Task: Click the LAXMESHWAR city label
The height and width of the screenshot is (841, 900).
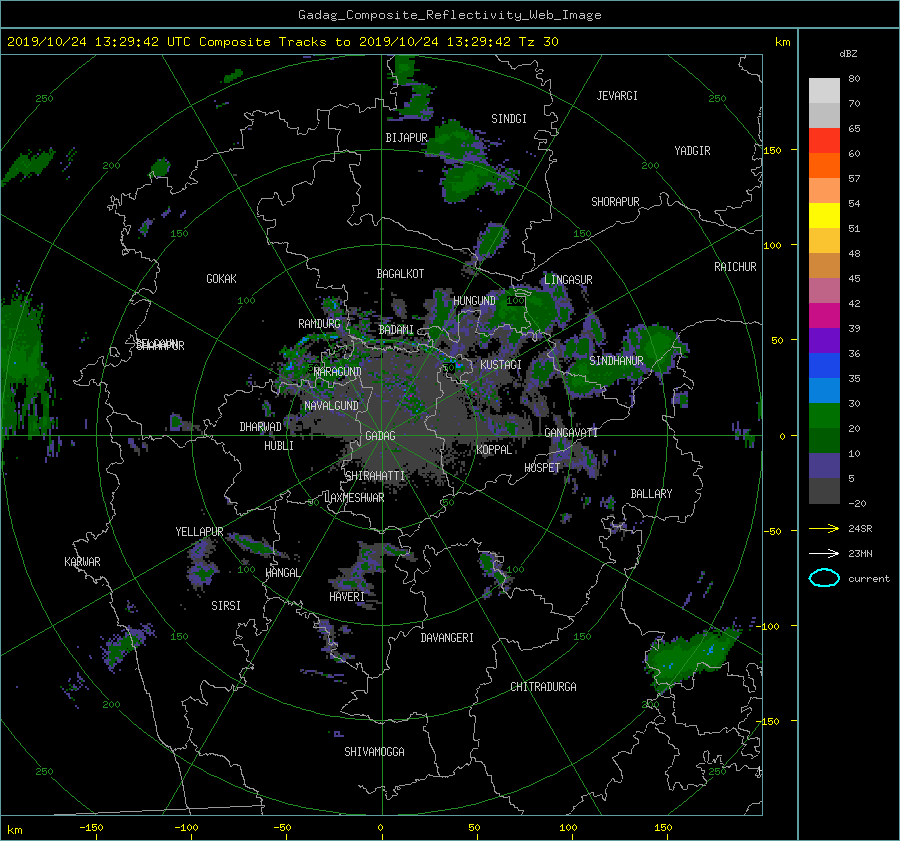Action: coord(354,498)
